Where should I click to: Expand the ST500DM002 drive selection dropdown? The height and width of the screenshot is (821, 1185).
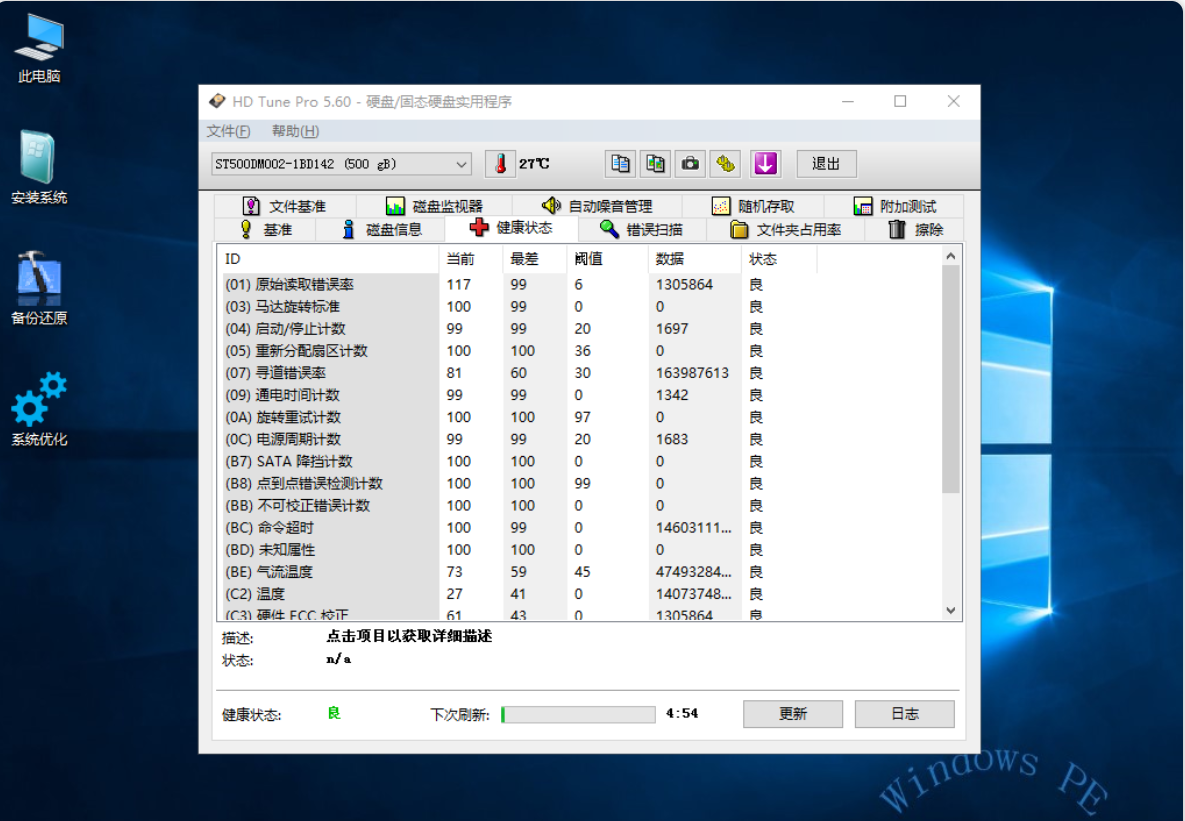461,164
